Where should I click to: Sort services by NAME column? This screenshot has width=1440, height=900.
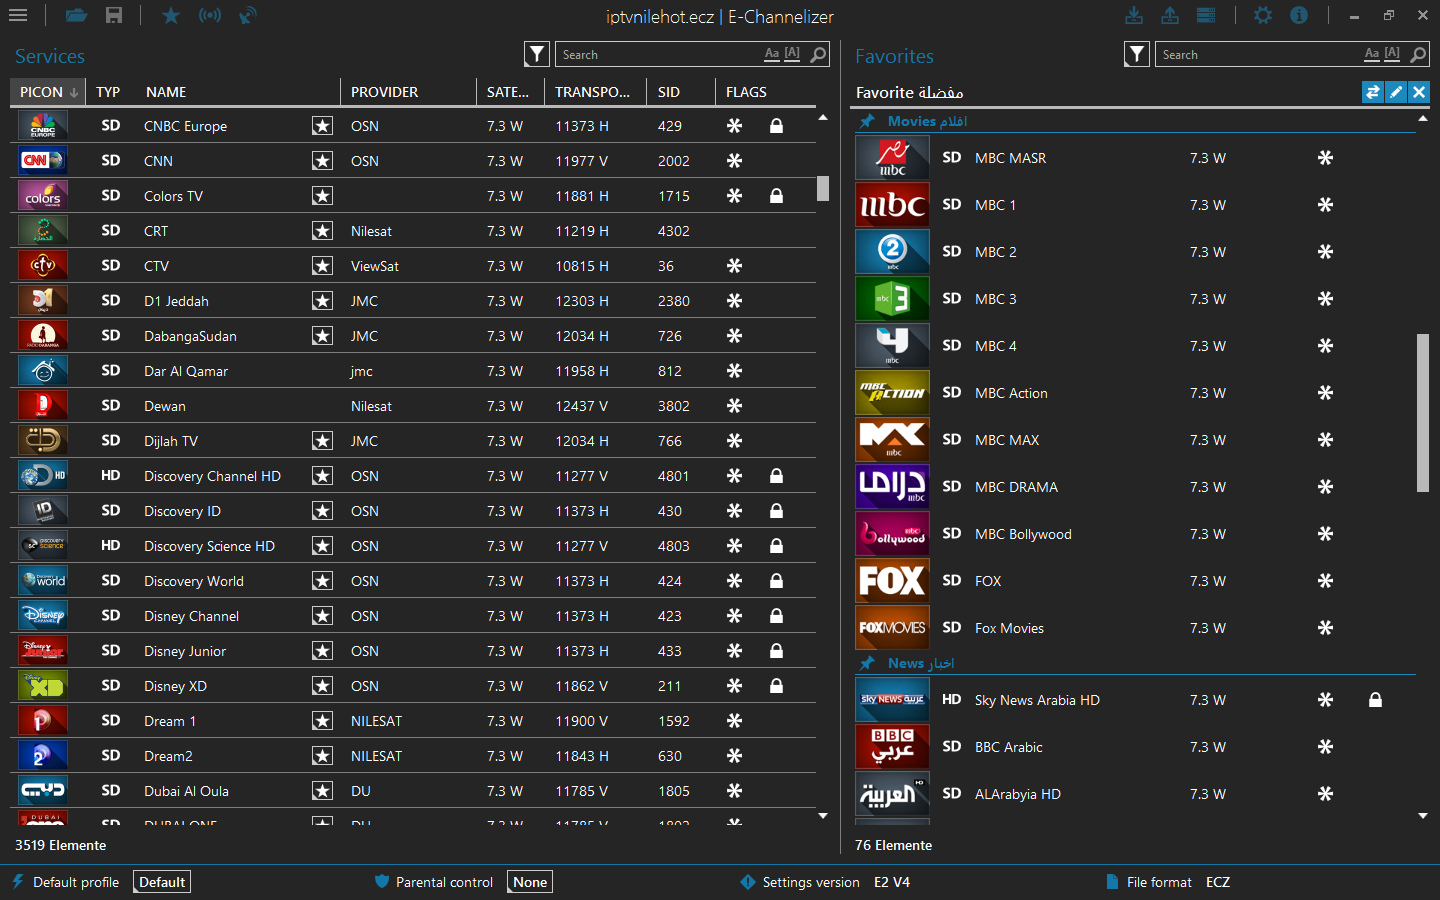pos(238,92)
